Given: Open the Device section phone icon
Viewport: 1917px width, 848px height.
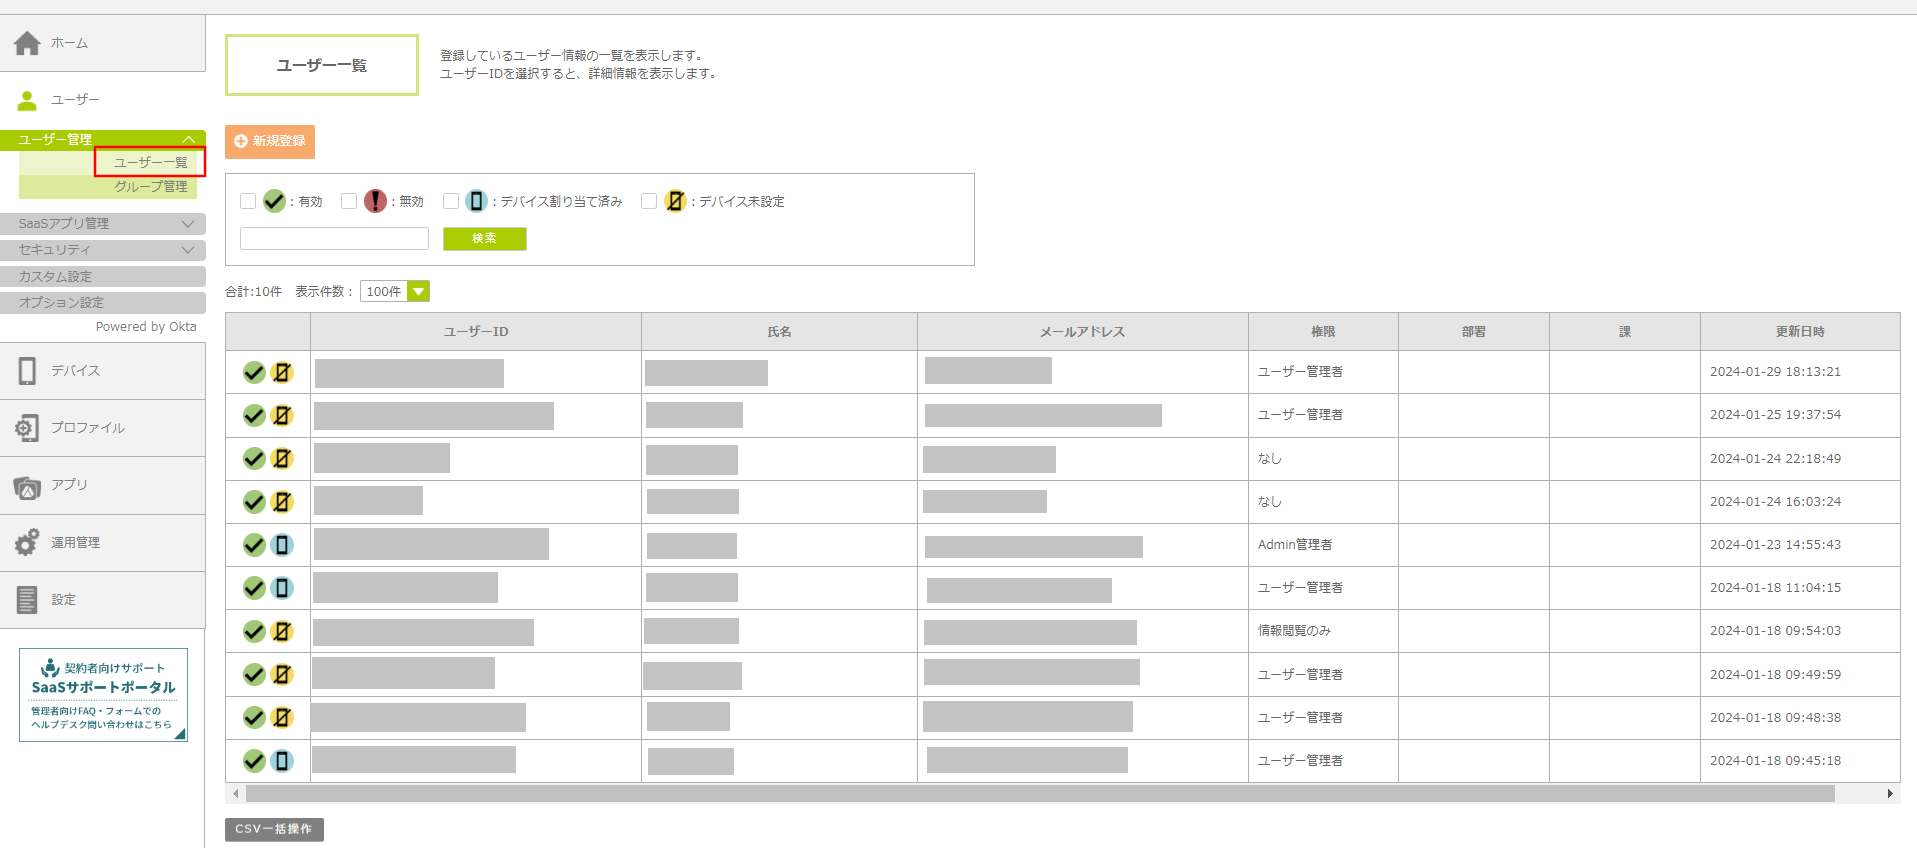Looking at the screenshot, I should 27,371.
